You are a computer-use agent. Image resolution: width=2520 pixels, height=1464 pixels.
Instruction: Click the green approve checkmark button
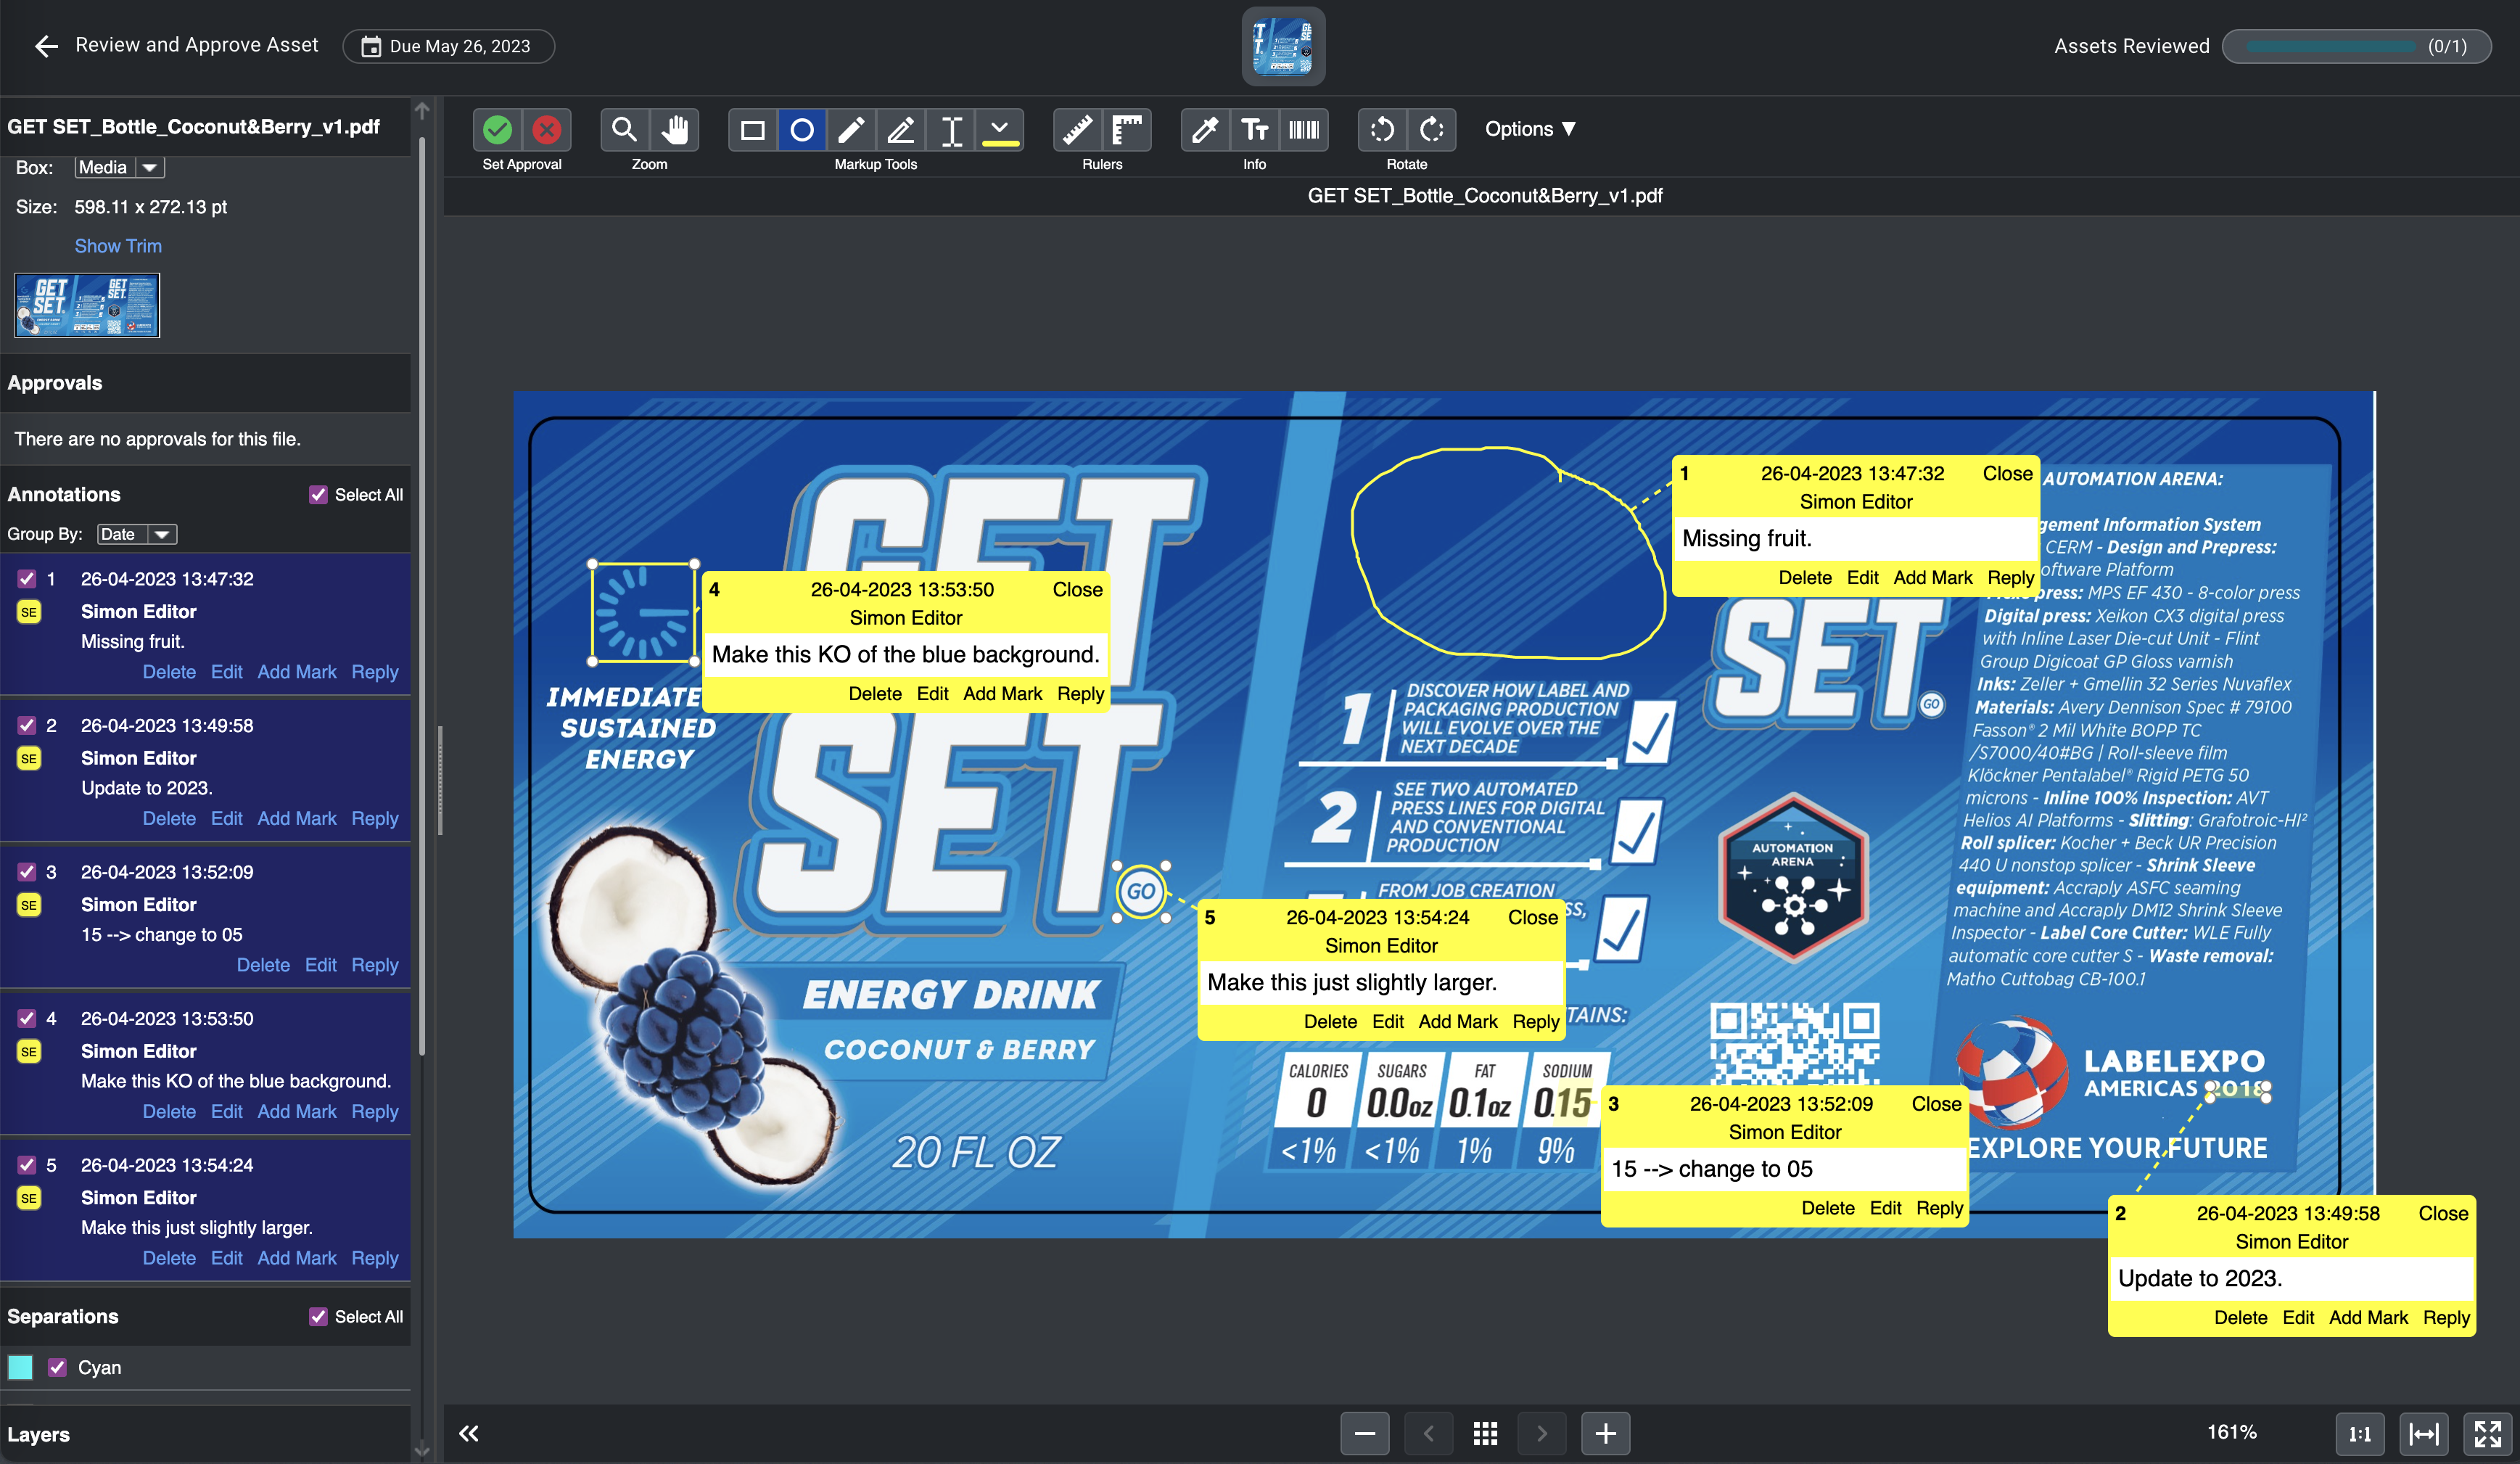[497, 129]
